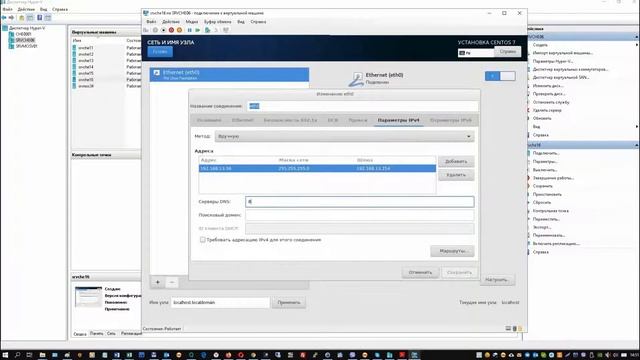Click the Применить host name button
The width and height of the screenshot is (640, 360).
[x=289, y=303]
